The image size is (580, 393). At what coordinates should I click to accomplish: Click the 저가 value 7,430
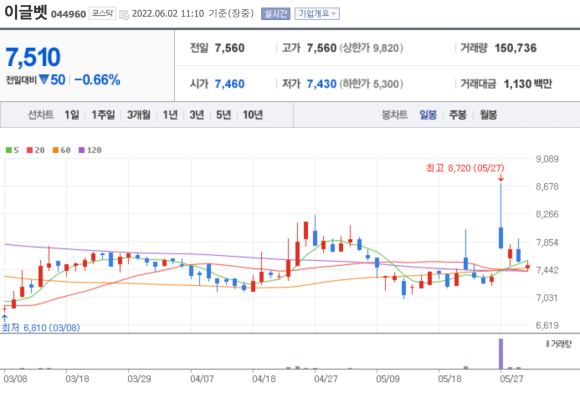click(321, 84)
